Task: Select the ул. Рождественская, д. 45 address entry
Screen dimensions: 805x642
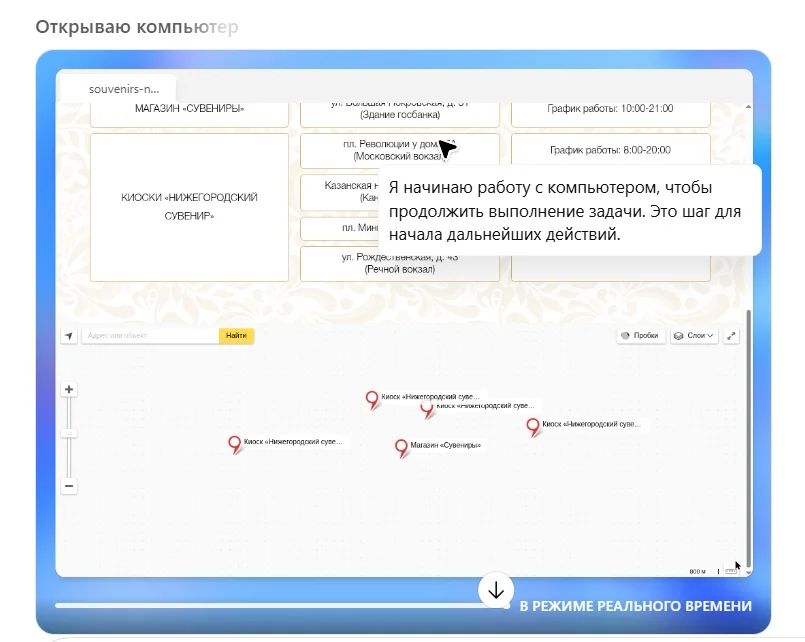Action: (x=399, y=263)
